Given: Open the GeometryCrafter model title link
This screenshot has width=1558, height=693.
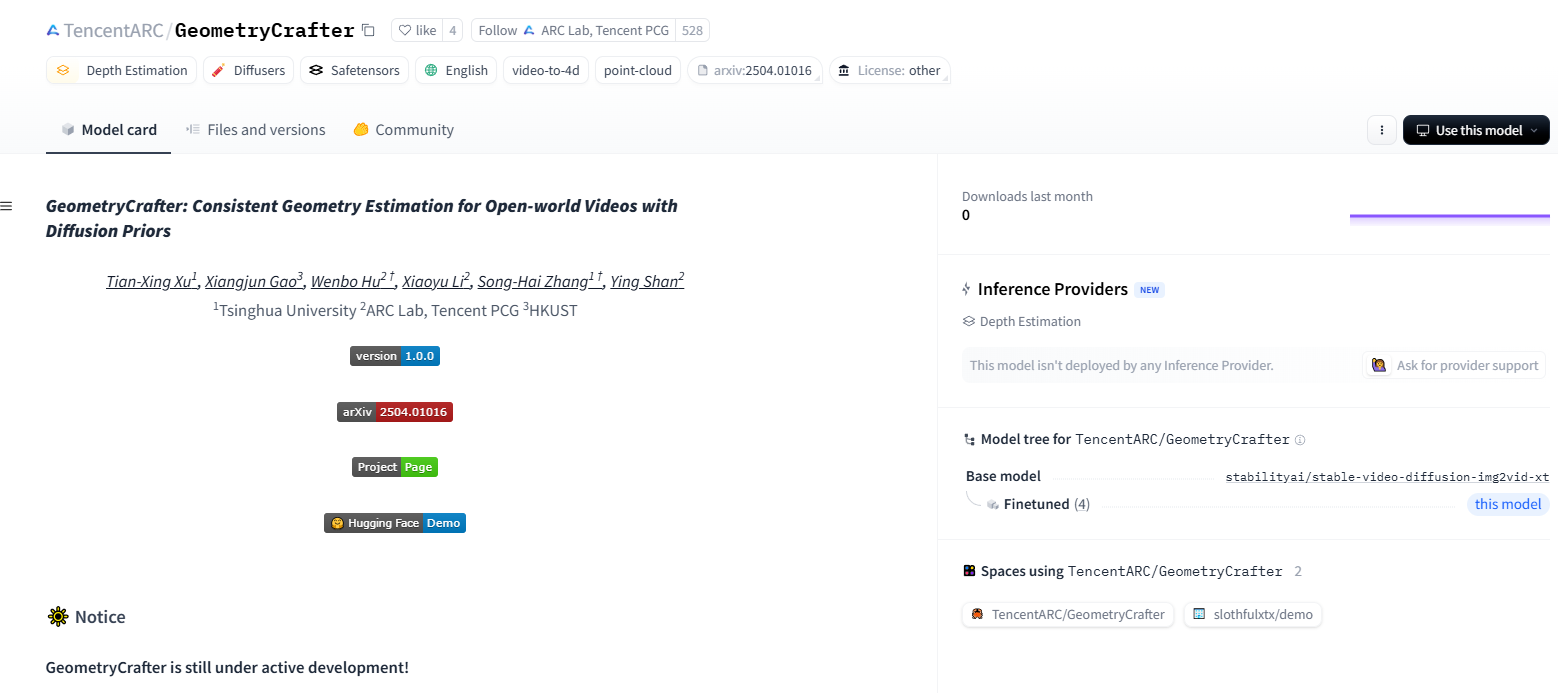Looking at the screenshot, I should pos(265,30).
